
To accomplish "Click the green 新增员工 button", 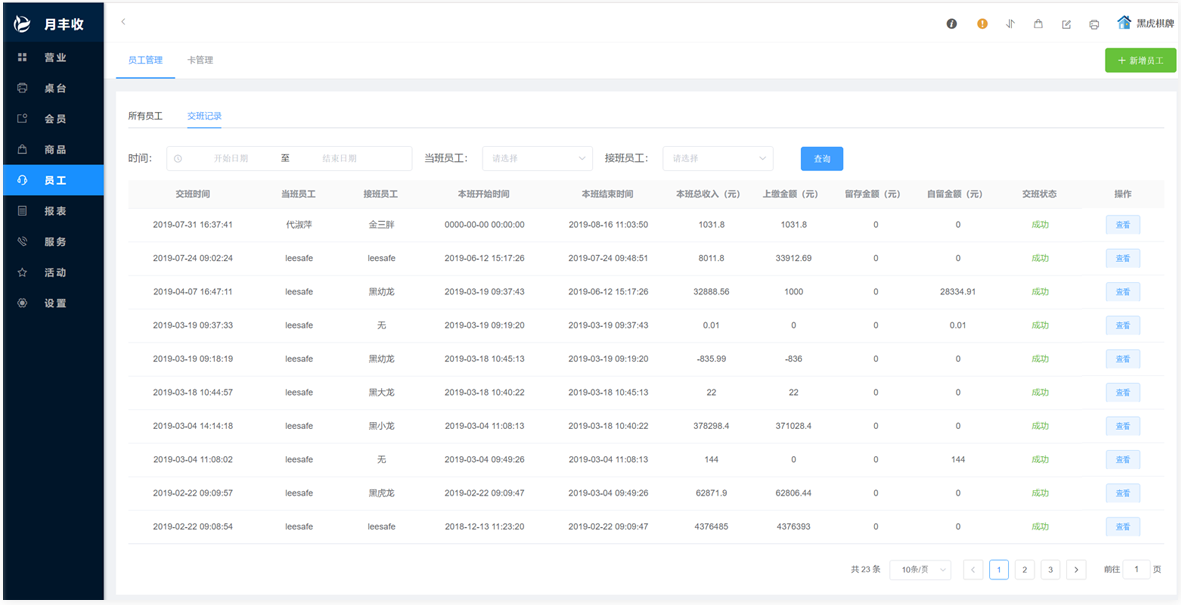I will point(1140,60).
